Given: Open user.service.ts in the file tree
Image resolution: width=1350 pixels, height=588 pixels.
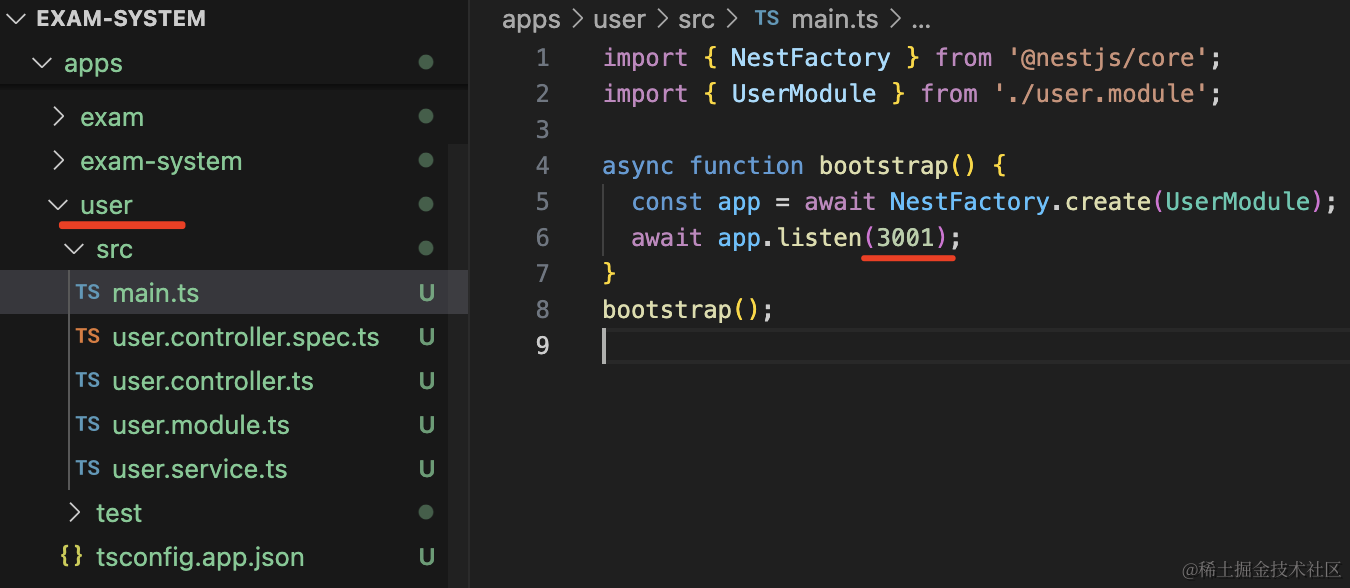Looking at the screenshot, I should pos(199,469).
